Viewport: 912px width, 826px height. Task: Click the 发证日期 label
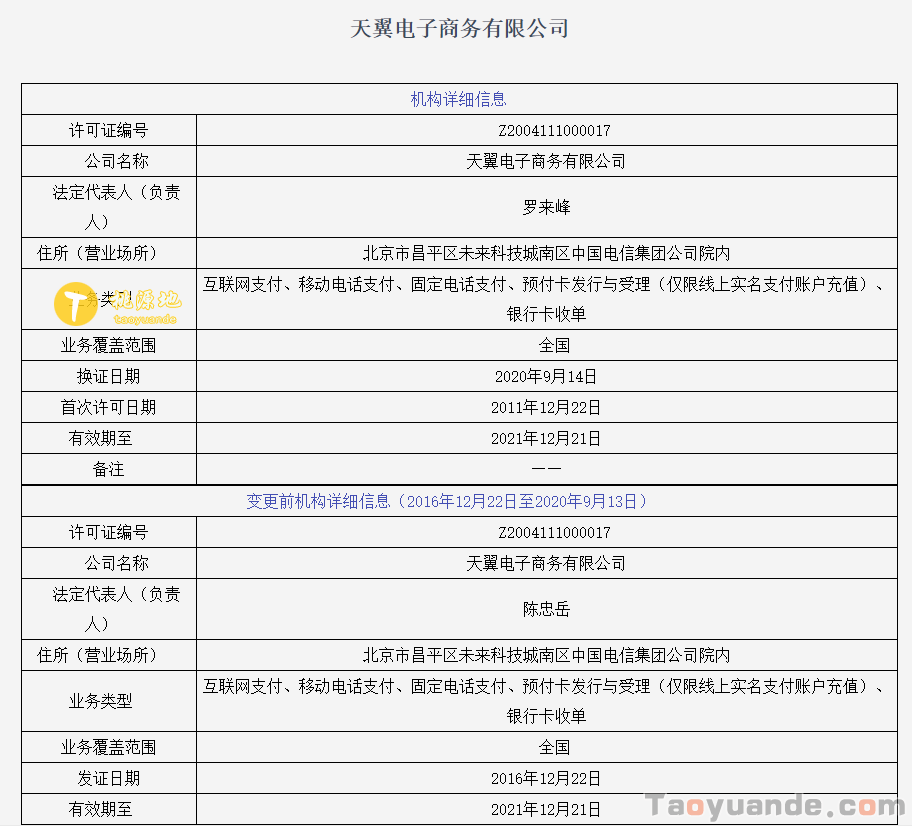[109, 778]
